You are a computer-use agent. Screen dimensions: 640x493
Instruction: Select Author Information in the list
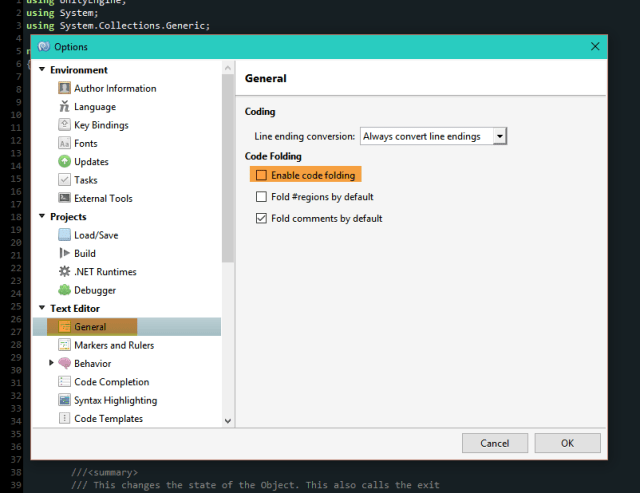click(115, 89)
